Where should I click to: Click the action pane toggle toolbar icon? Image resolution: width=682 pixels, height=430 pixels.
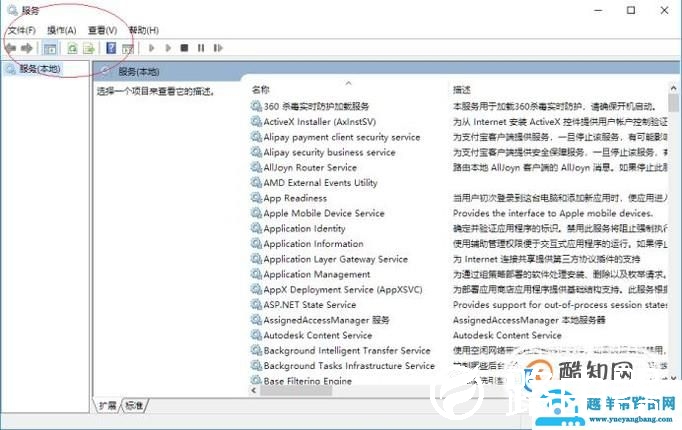(127, 48)
